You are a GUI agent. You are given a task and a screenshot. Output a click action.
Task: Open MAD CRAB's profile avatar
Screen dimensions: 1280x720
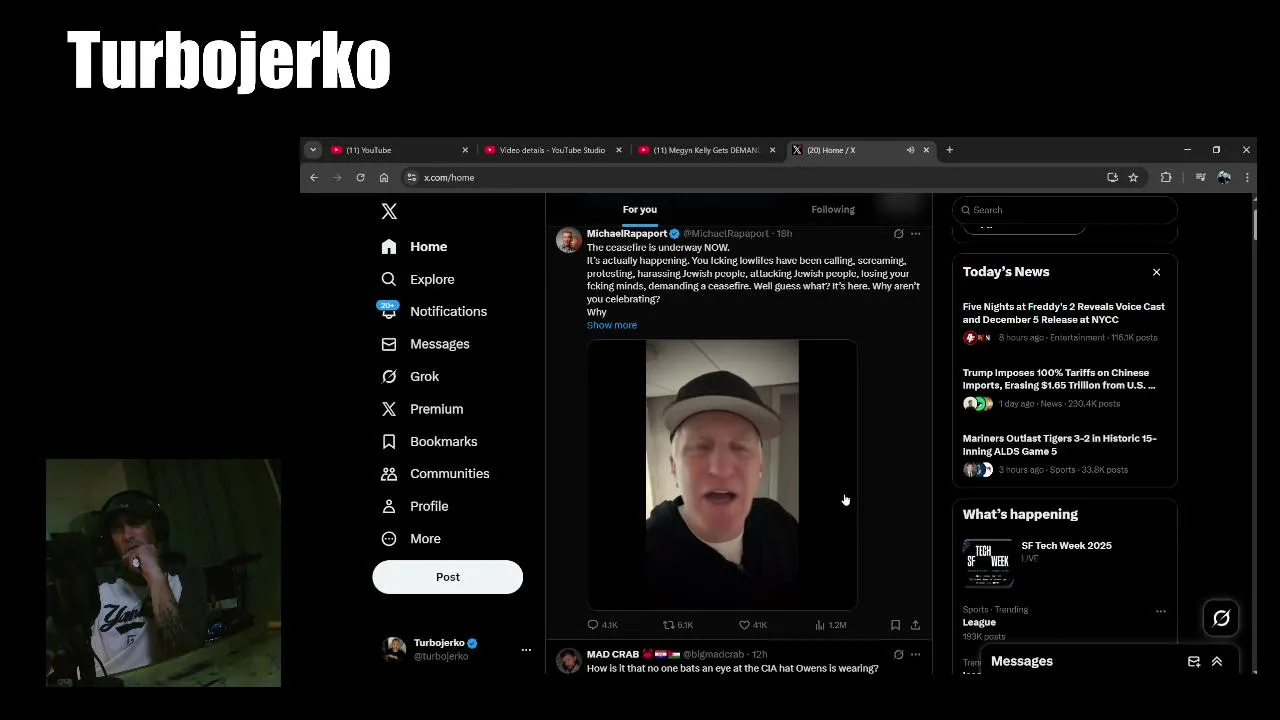click(x=569, y=661)
